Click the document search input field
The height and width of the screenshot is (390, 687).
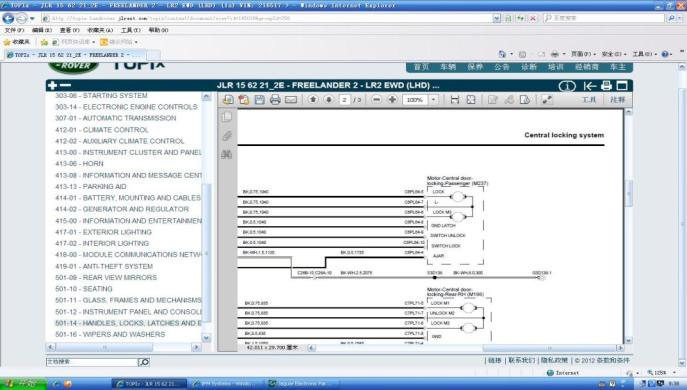[x=92, y=362]
